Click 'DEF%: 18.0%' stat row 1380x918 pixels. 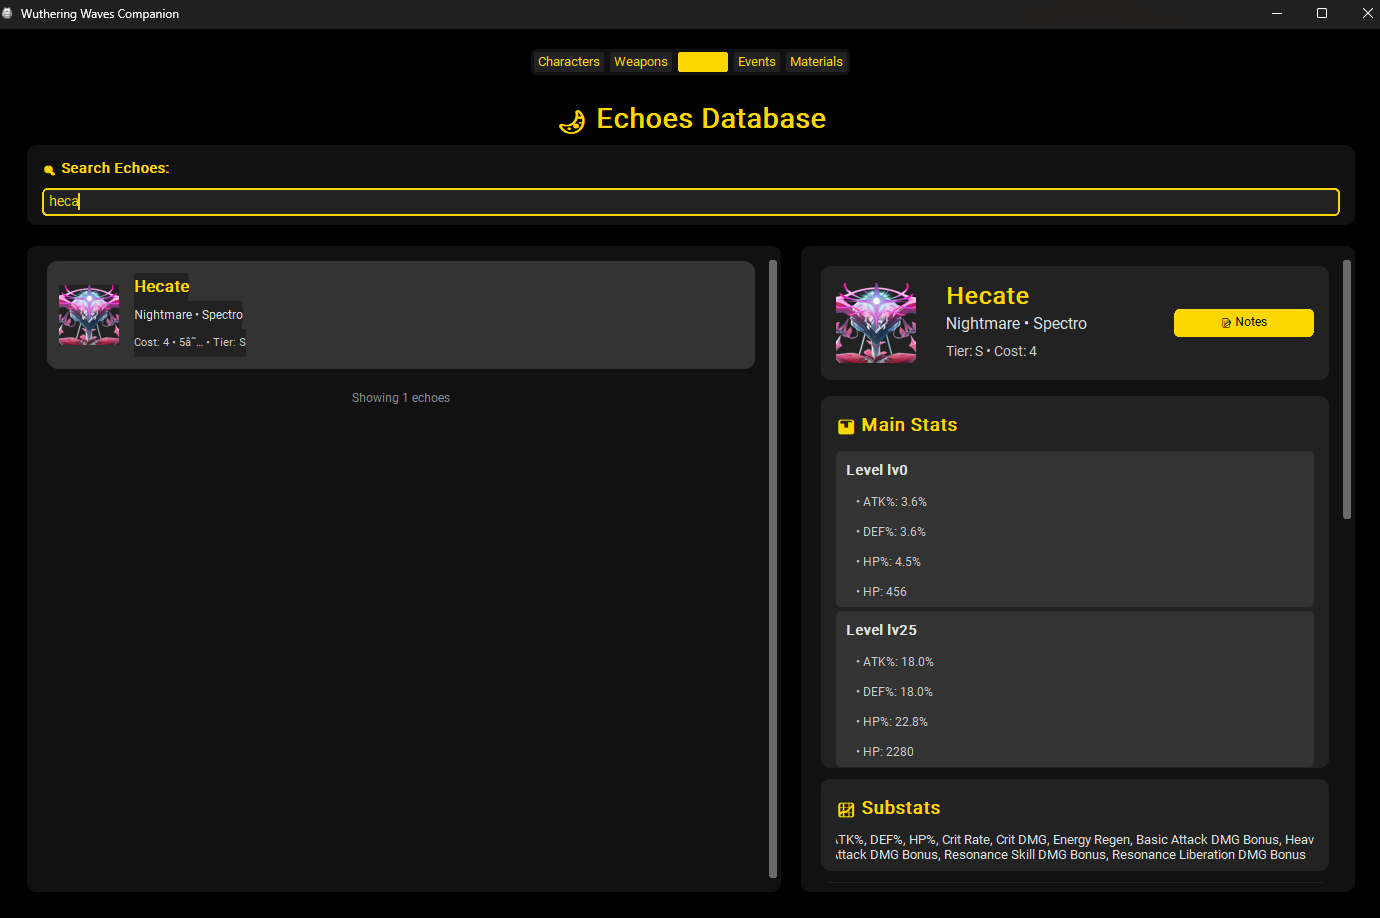895,692
